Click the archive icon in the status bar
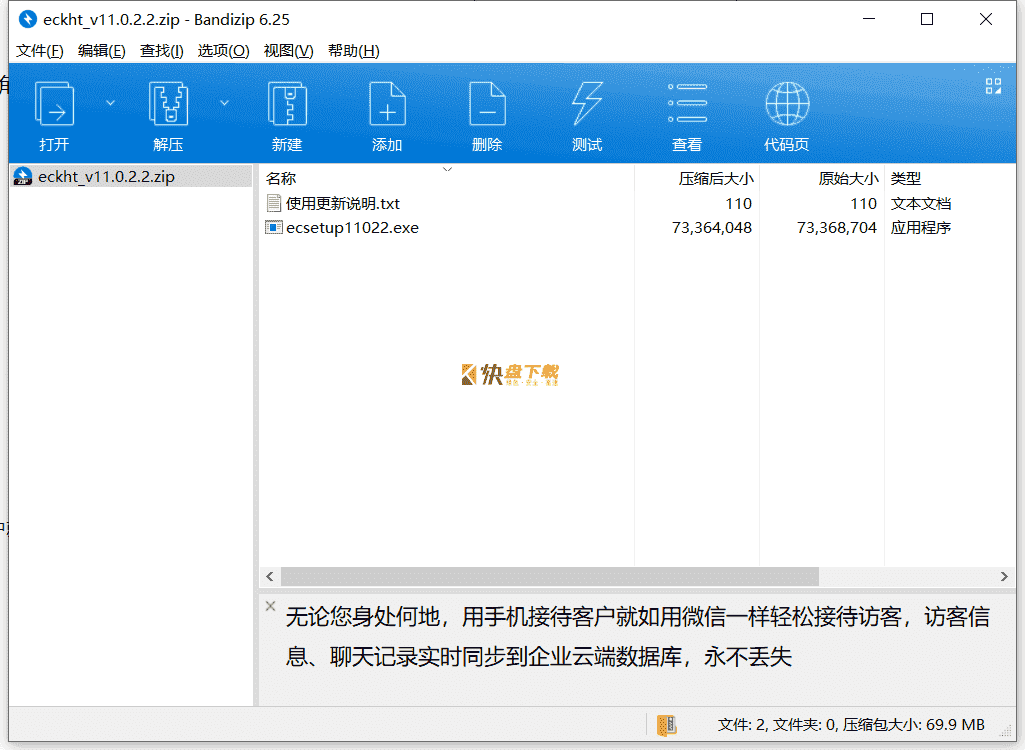This screenshot has width=1025, height=750. pyautogui.click(x=667, y=724)
